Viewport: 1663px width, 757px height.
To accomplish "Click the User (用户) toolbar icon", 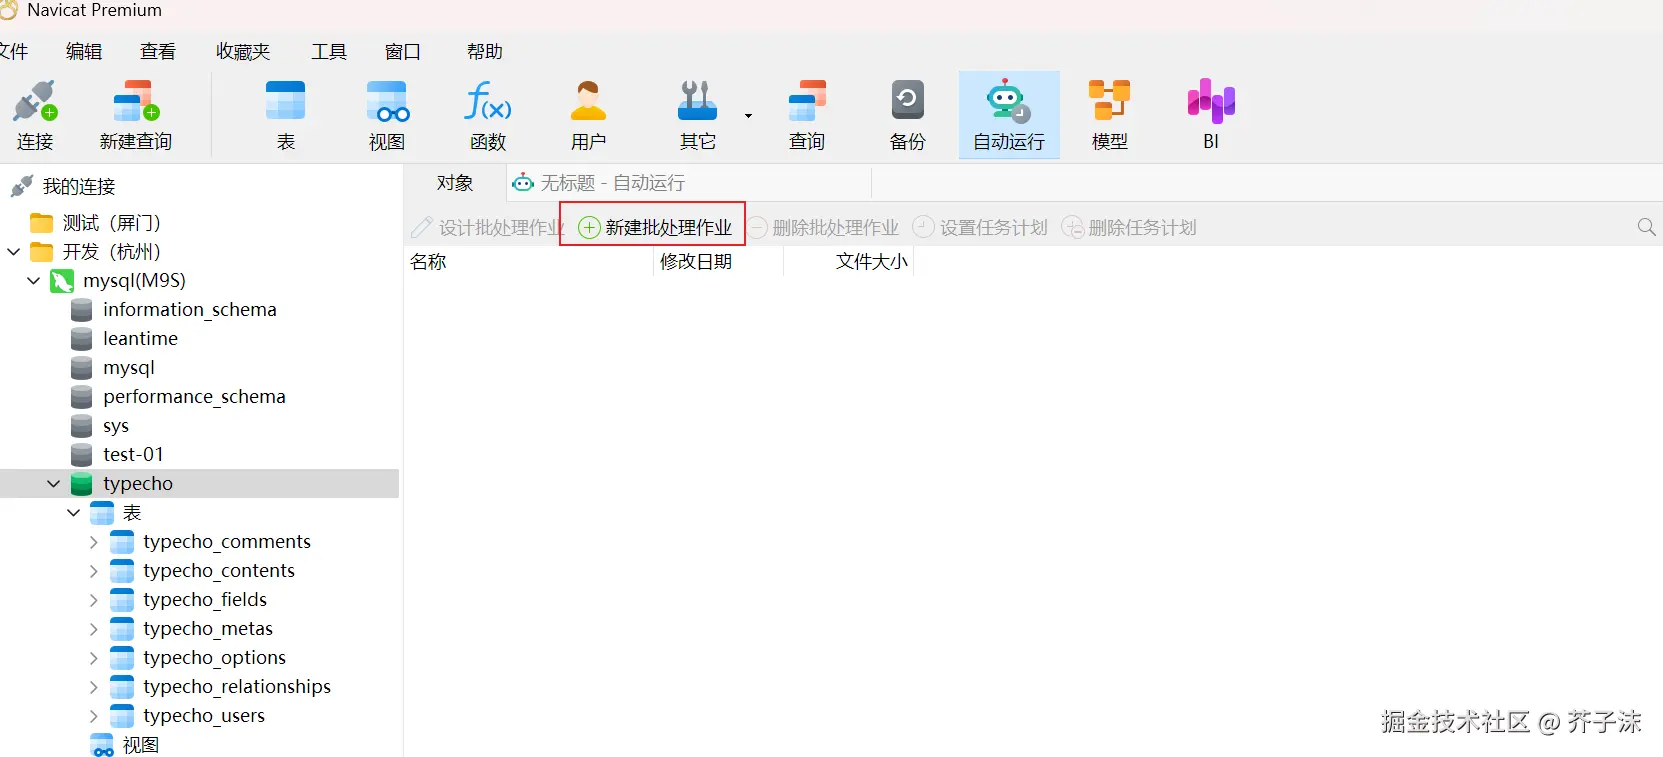I will pos(588,115).
